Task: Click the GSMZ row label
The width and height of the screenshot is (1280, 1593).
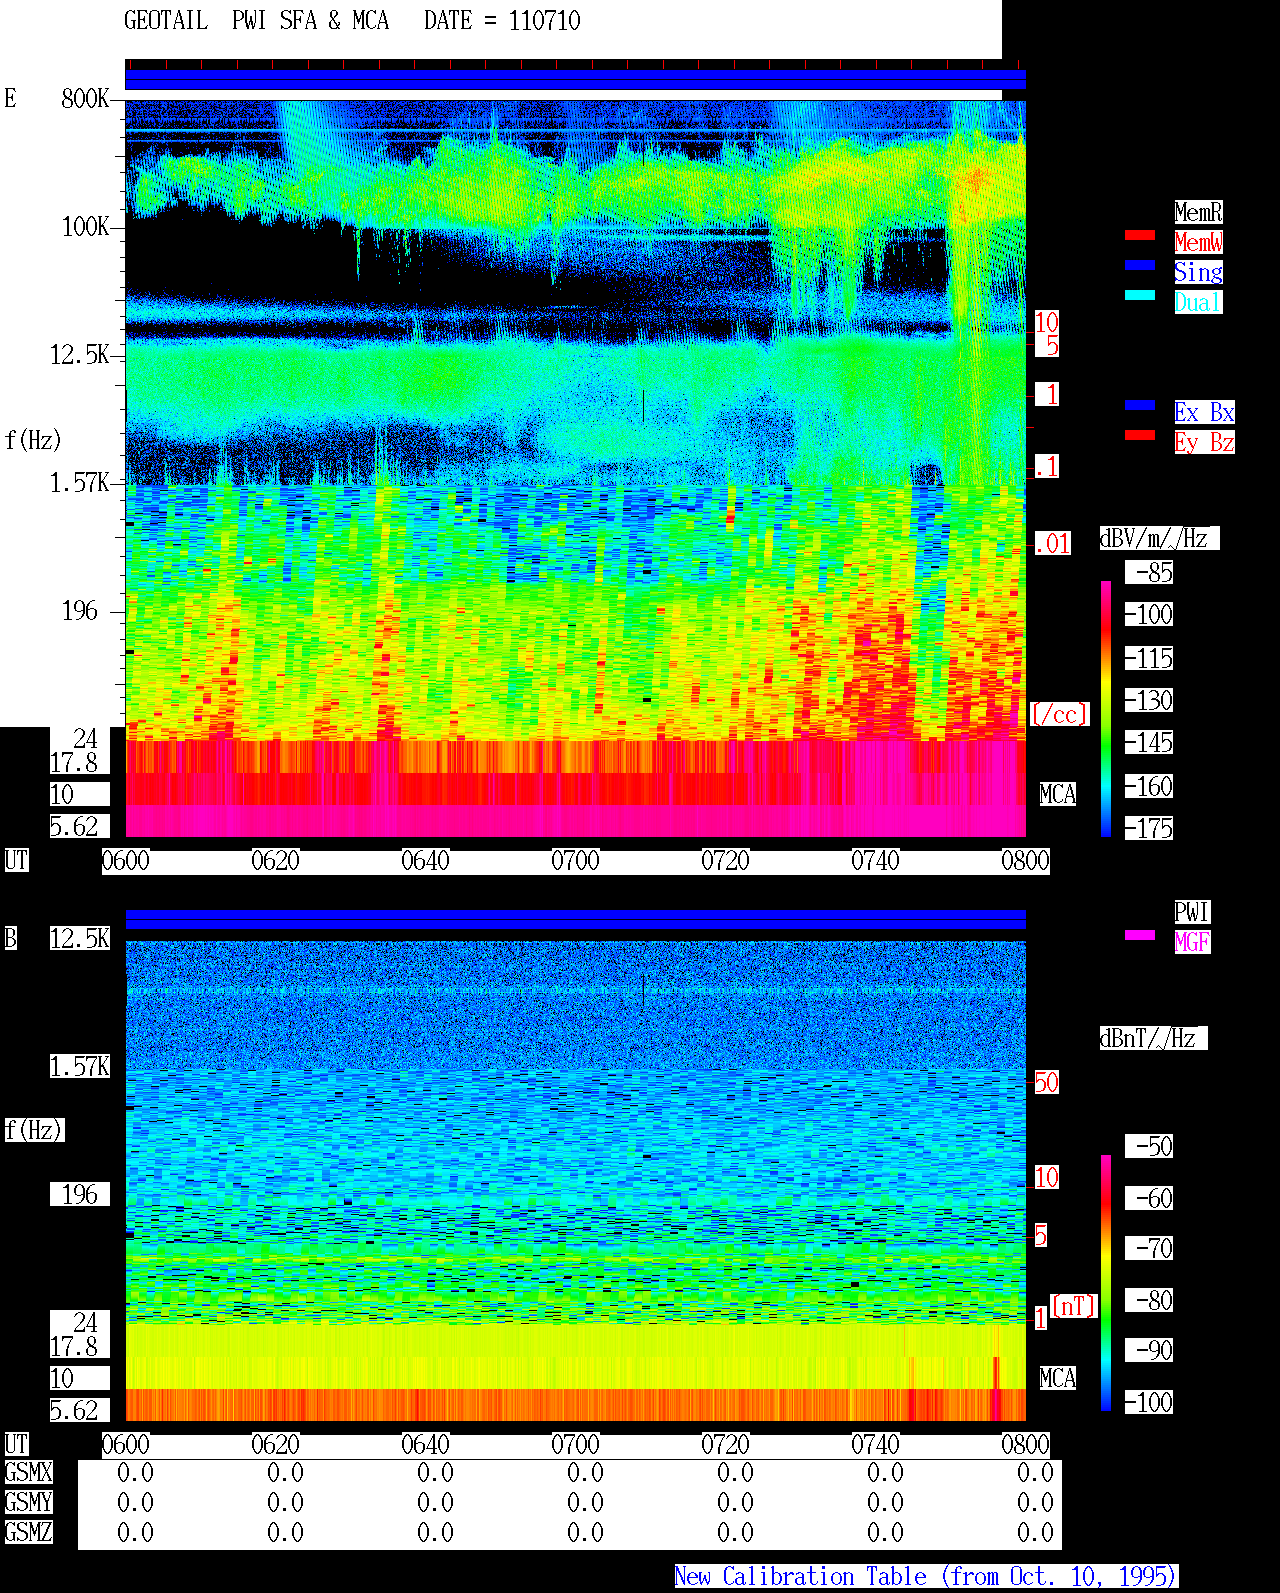Action: (29, 1532)
